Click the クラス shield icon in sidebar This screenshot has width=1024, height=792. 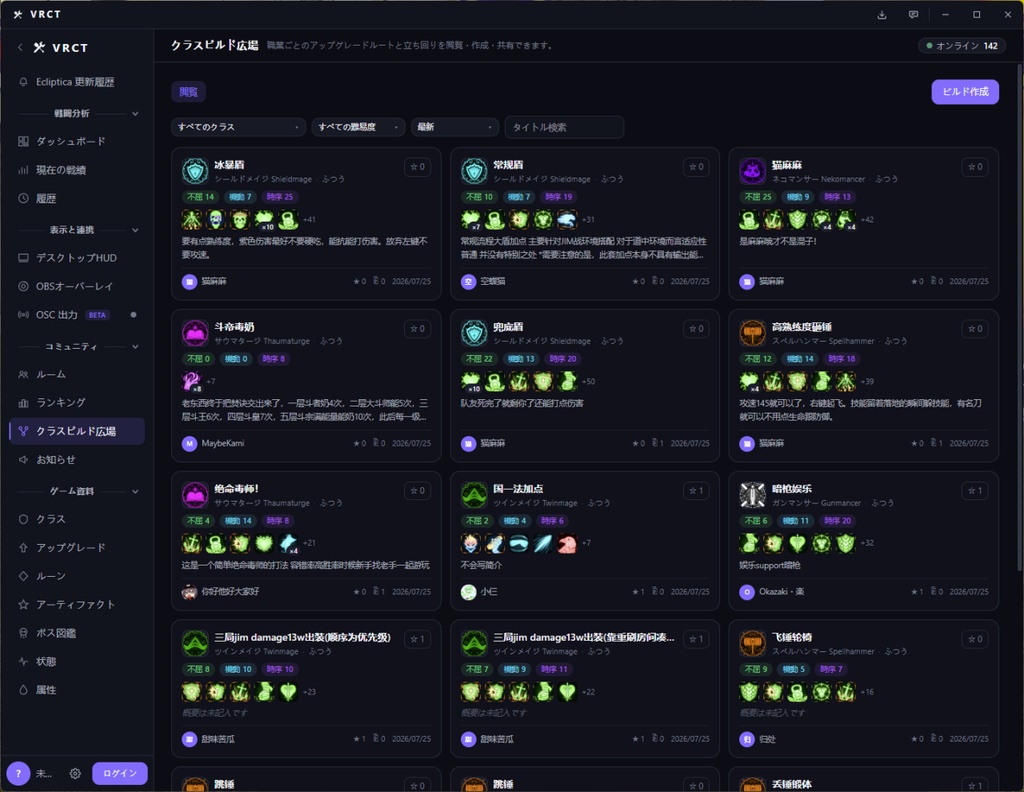[24, 519]
